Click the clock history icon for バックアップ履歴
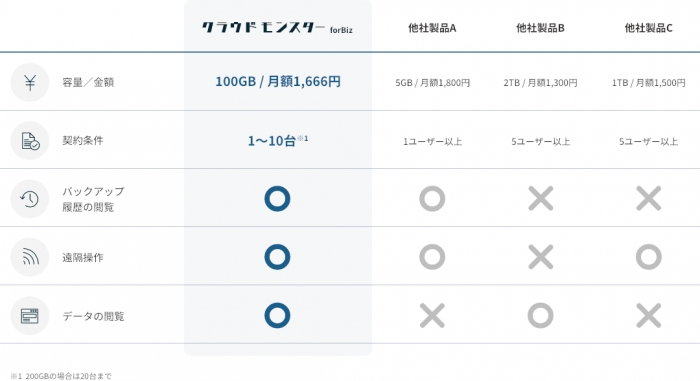The width and height of the screenshot is (700, 381). (x=30, y=199)
